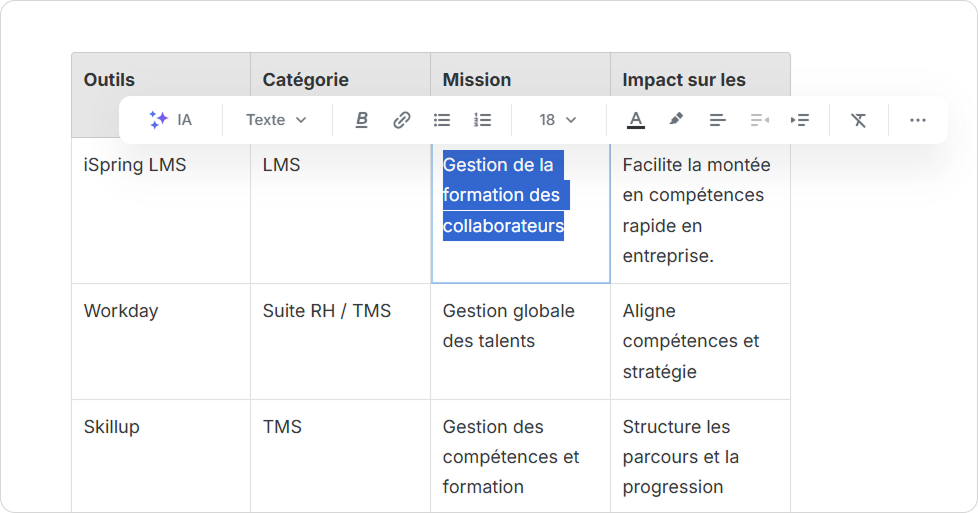978x513 pixels.
Task: Open the Texte style dropdown
Action: click(x=276, y=120)
